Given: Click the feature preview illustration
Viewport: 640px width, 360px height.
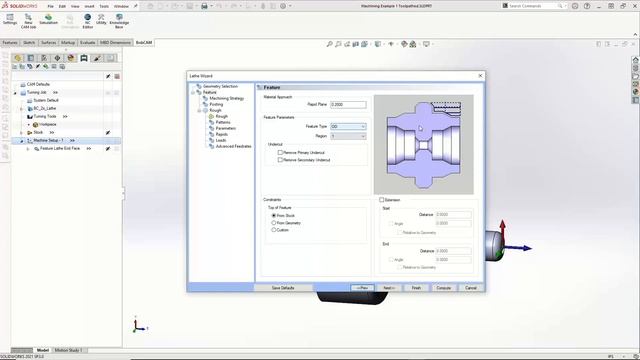Looking at the screenshot, I should (424, 144).
